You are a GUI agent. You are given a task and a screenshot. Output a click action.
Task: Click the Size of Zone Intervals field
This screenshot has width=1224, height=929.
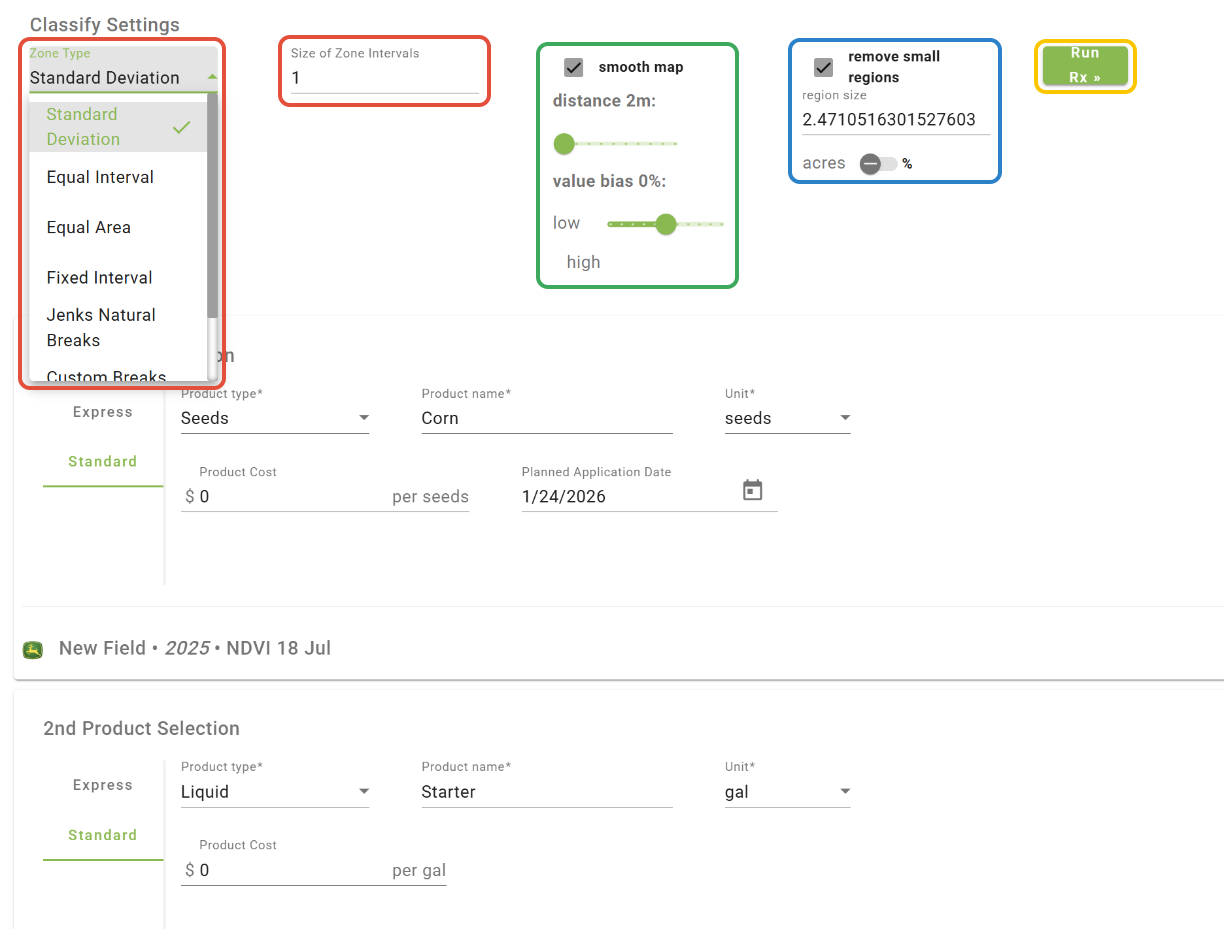point(384,78)
